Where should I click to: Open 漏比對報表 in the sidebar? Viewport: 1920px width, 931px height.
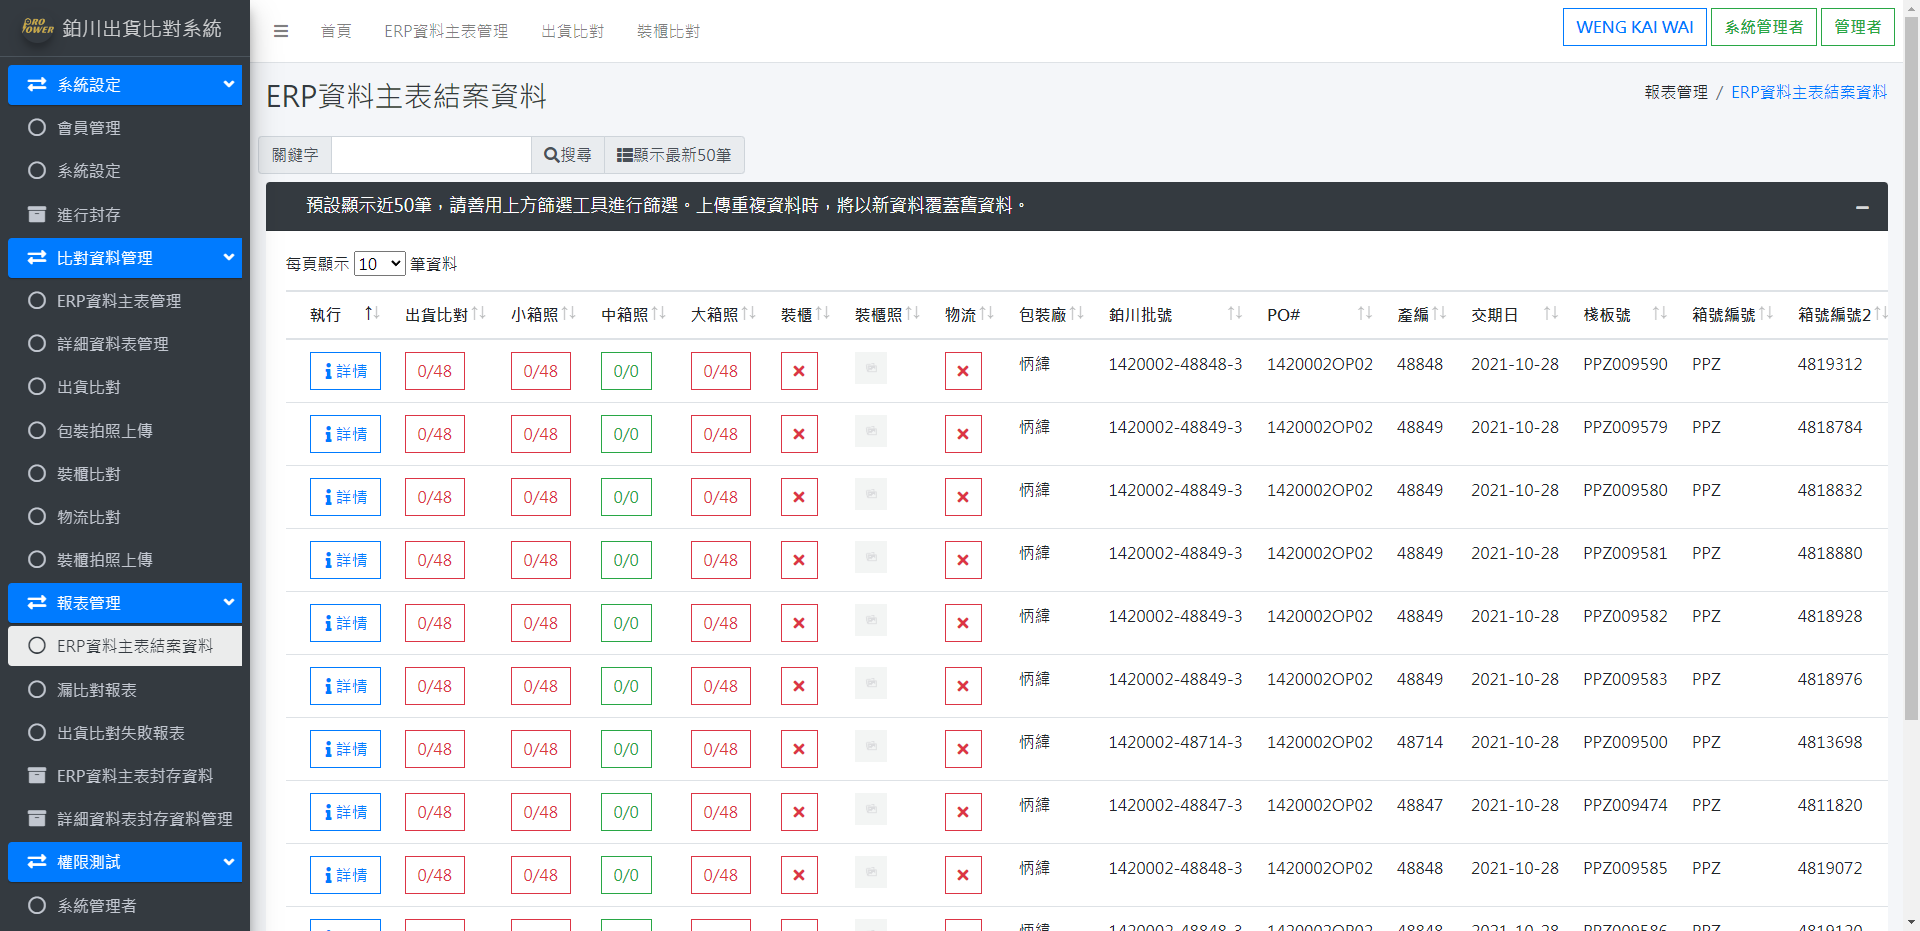coord(125,689)
